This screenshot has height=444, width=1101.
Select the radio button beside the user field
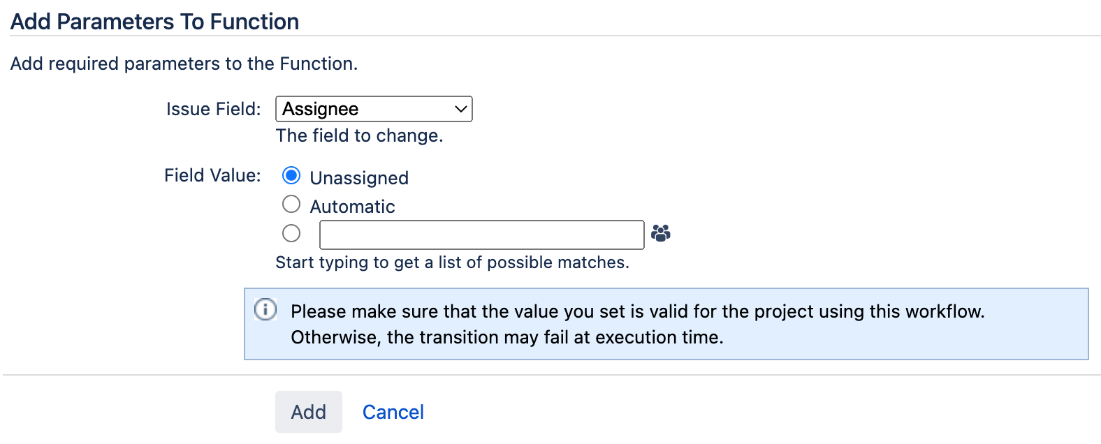point(291,234)
